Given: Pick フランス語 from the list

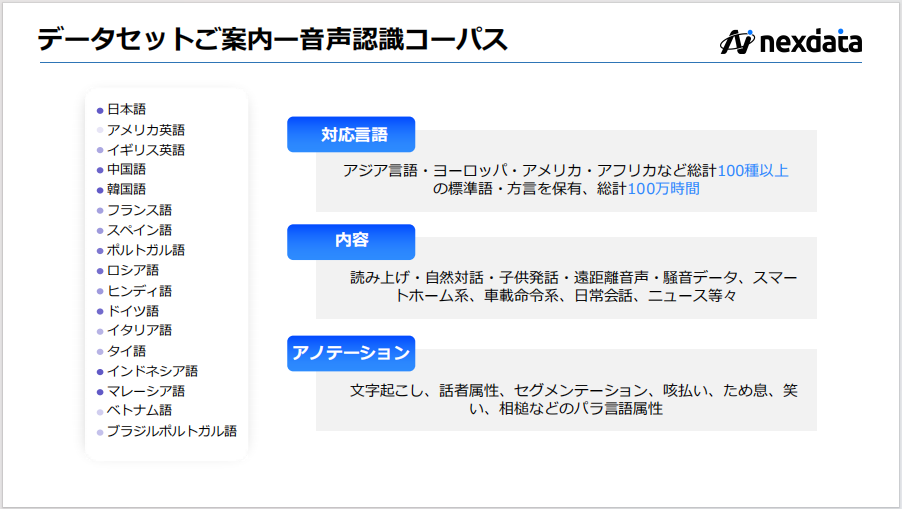Looking at the screenshot, I should tap(139, 210).
